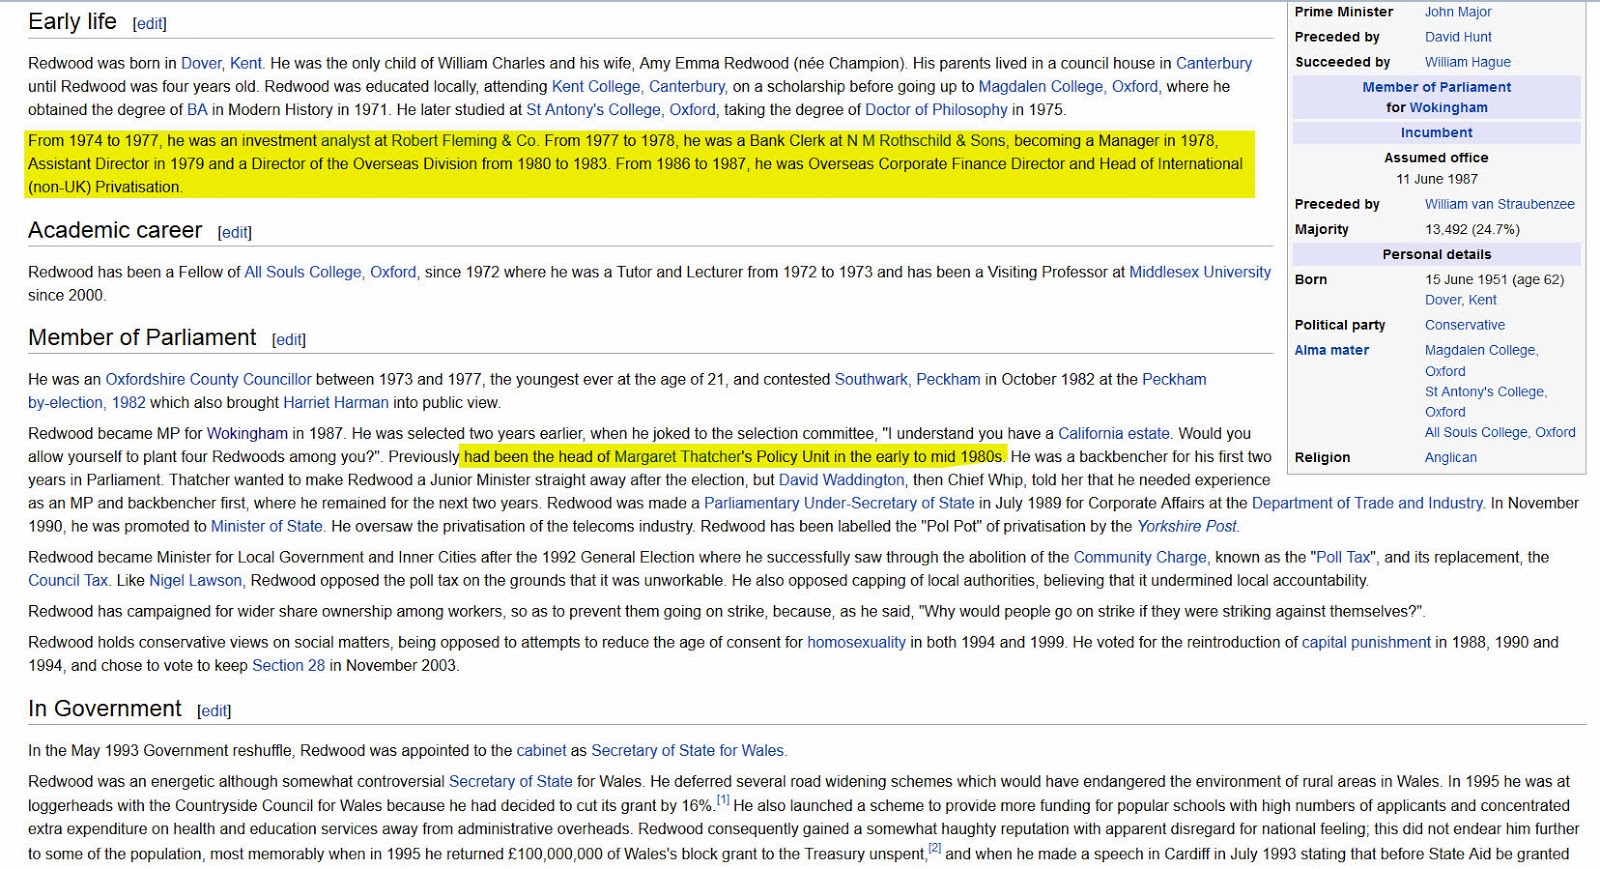Open the Anglican religion link
Viewport: 1600px width, 869px height.
(x=1450, y=457)
